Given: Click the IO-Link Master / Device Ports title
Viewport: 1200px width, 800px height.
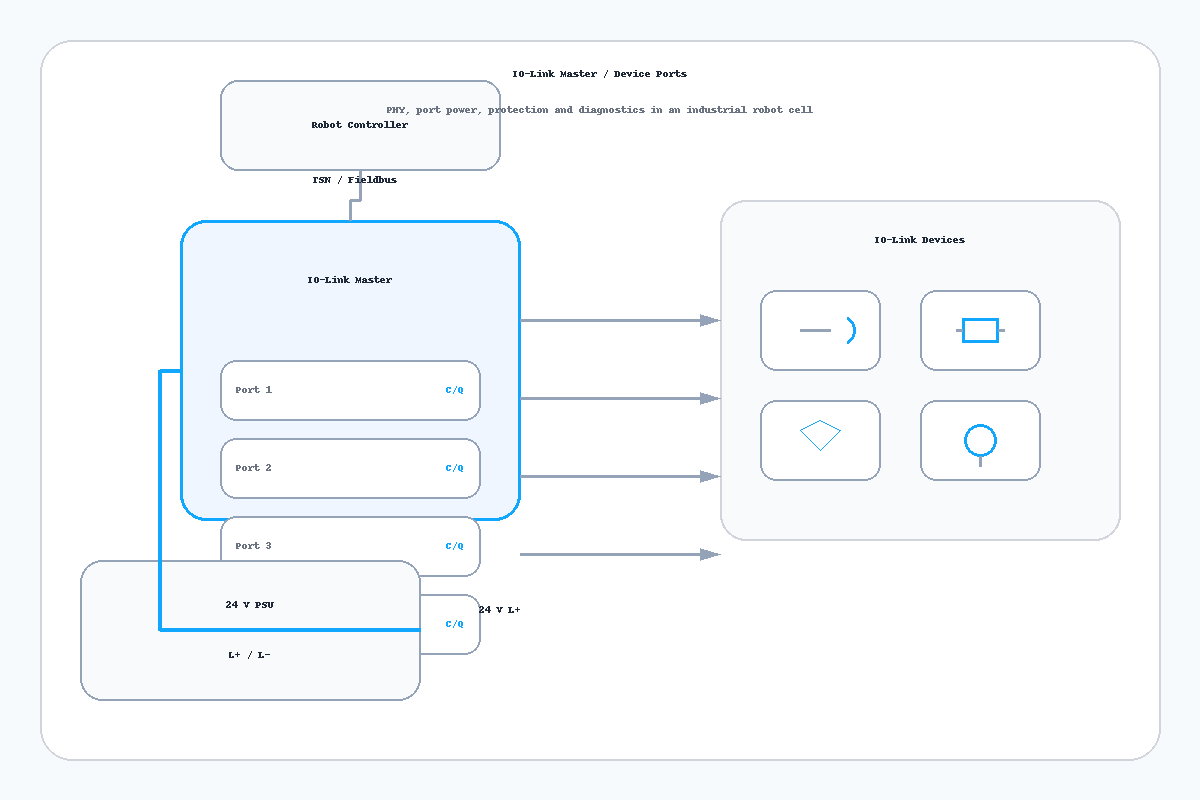Looking at the screenshot, I should (600, 74).
